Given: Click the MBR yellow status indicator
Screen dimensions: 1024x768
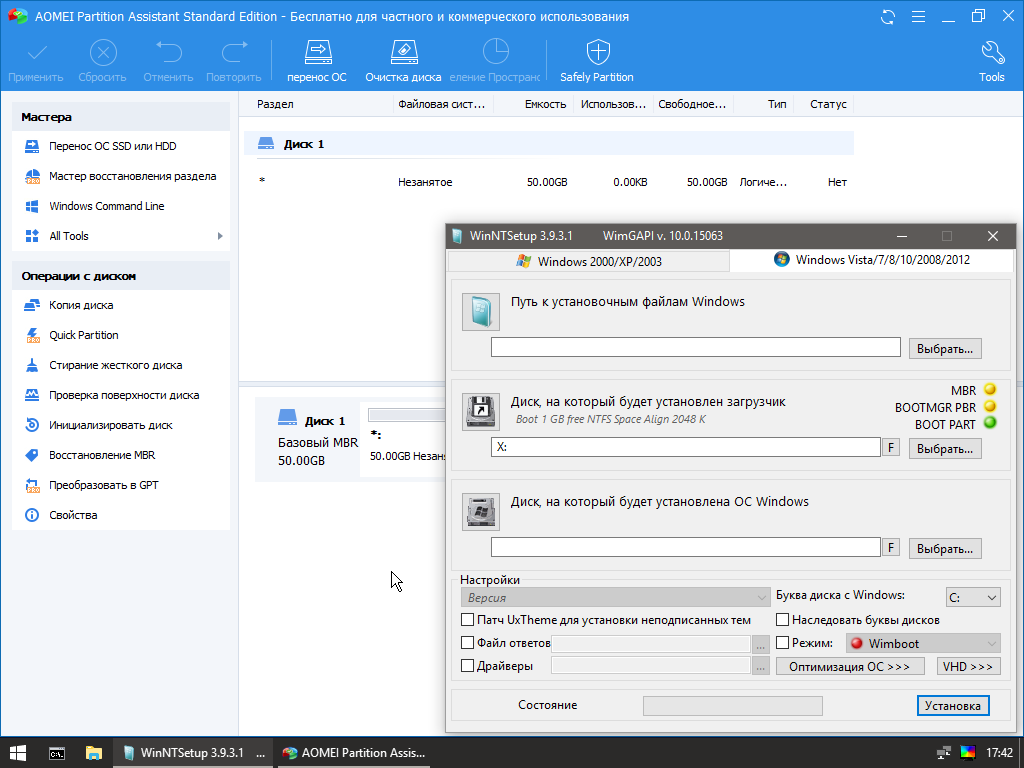Looking at the screenshot, I should 990,390.
